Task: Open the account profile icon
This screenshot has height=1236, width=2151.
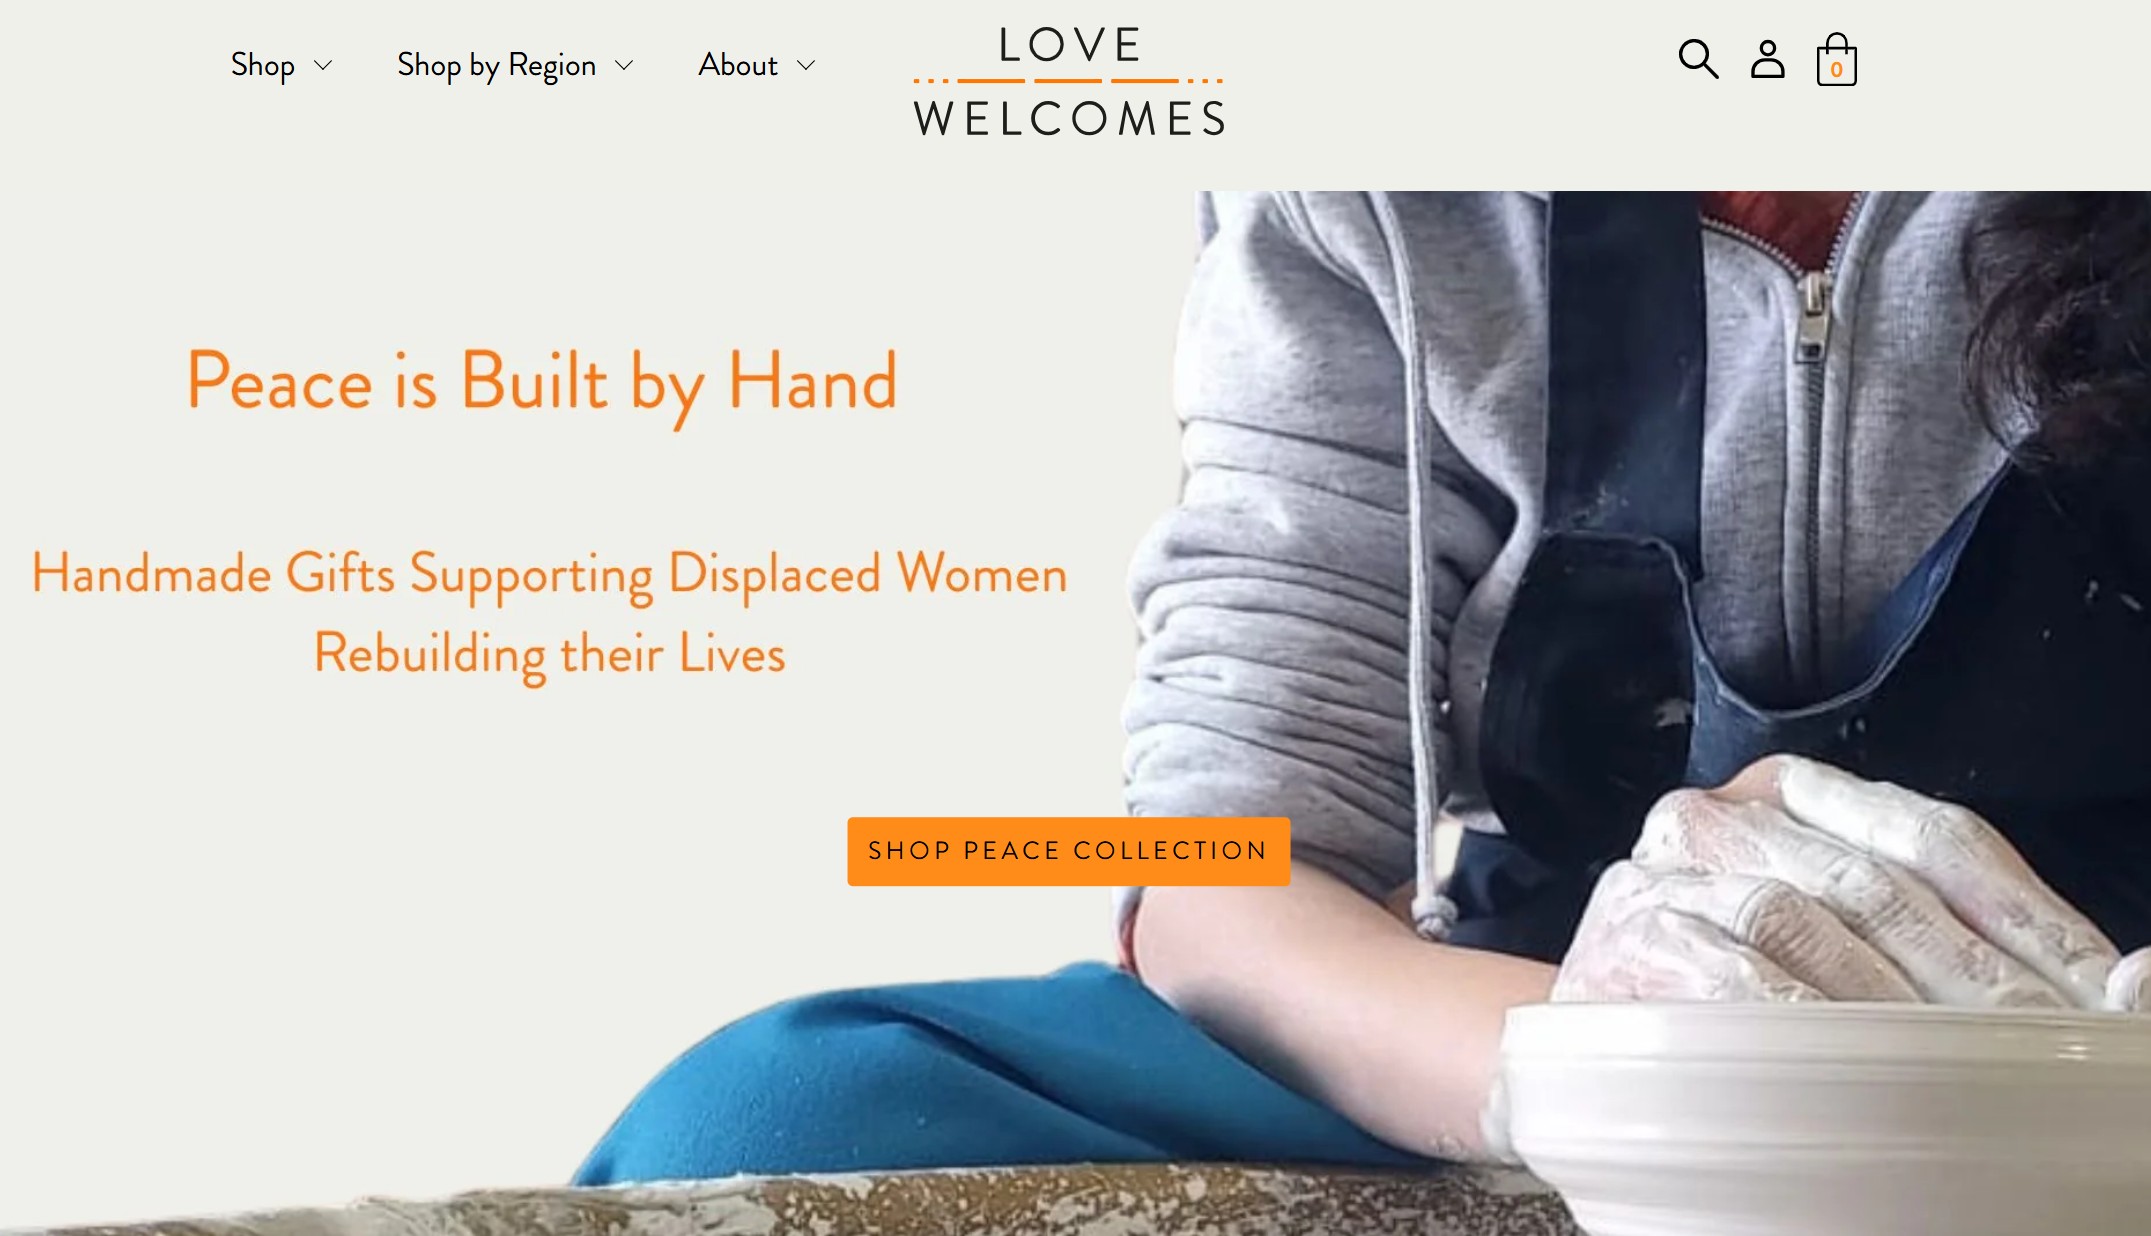Action: 1767,59
